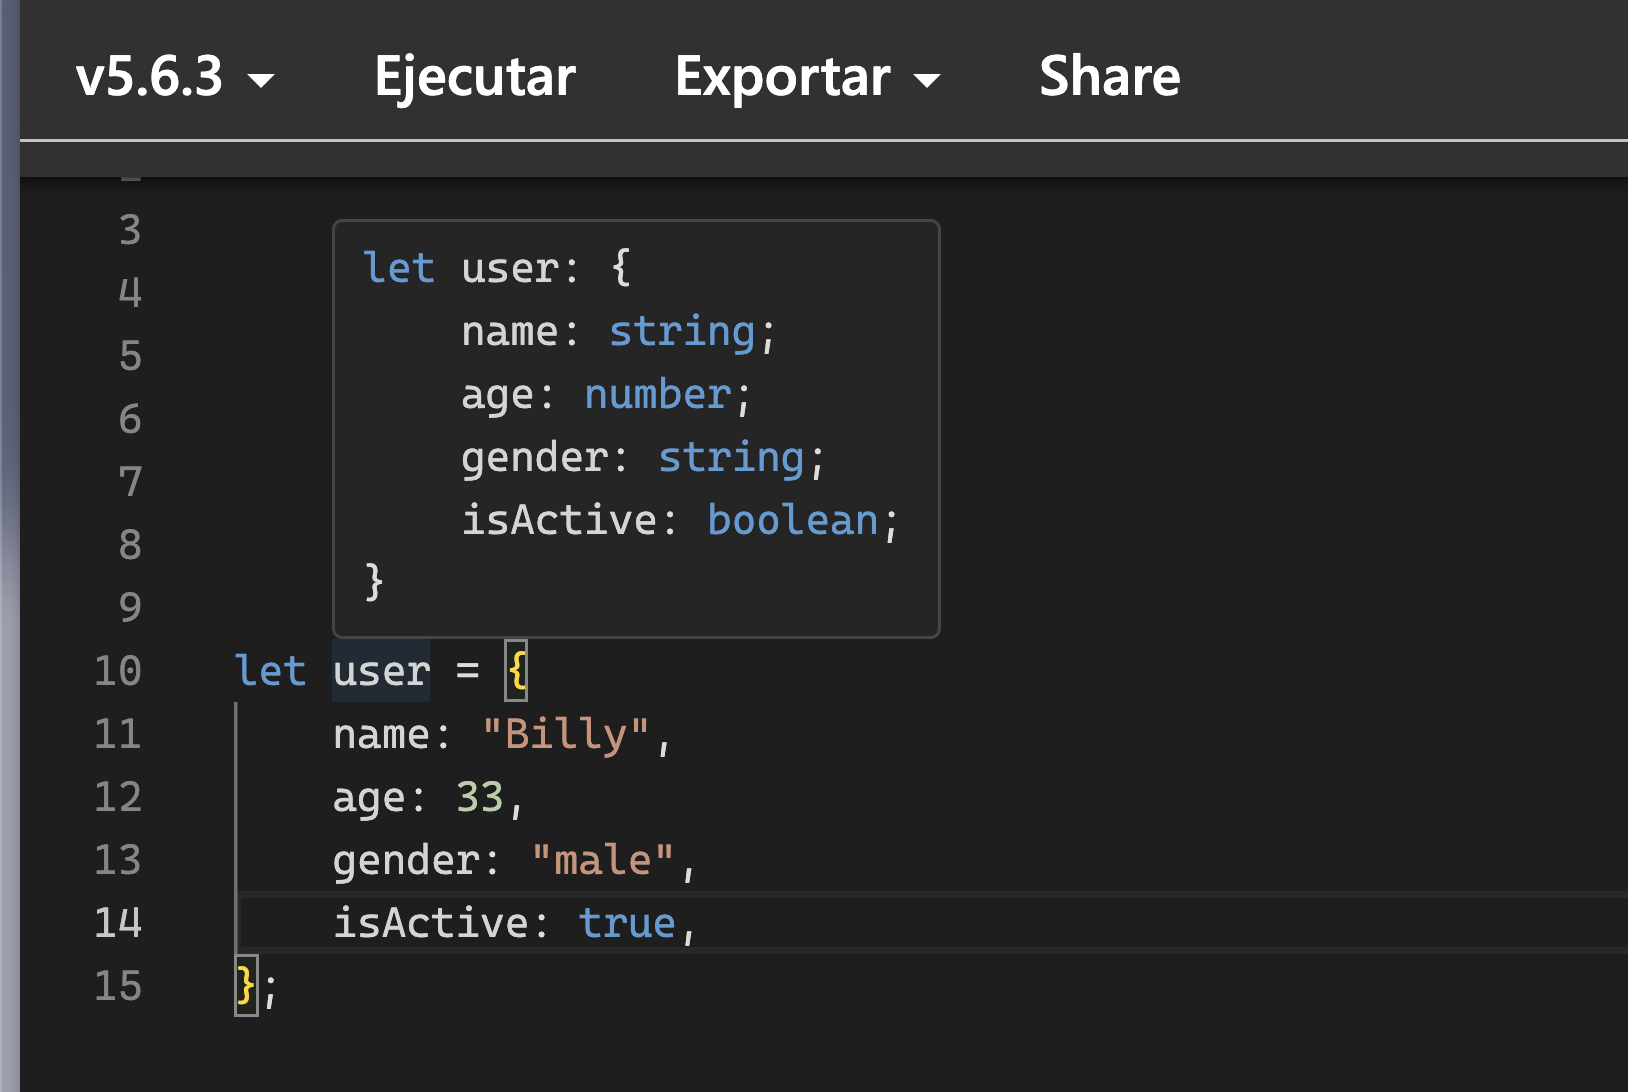The height and width of the screenshot is (1092, 1628).
Task: Click the "Billy" string value
Action: point(566,734)
